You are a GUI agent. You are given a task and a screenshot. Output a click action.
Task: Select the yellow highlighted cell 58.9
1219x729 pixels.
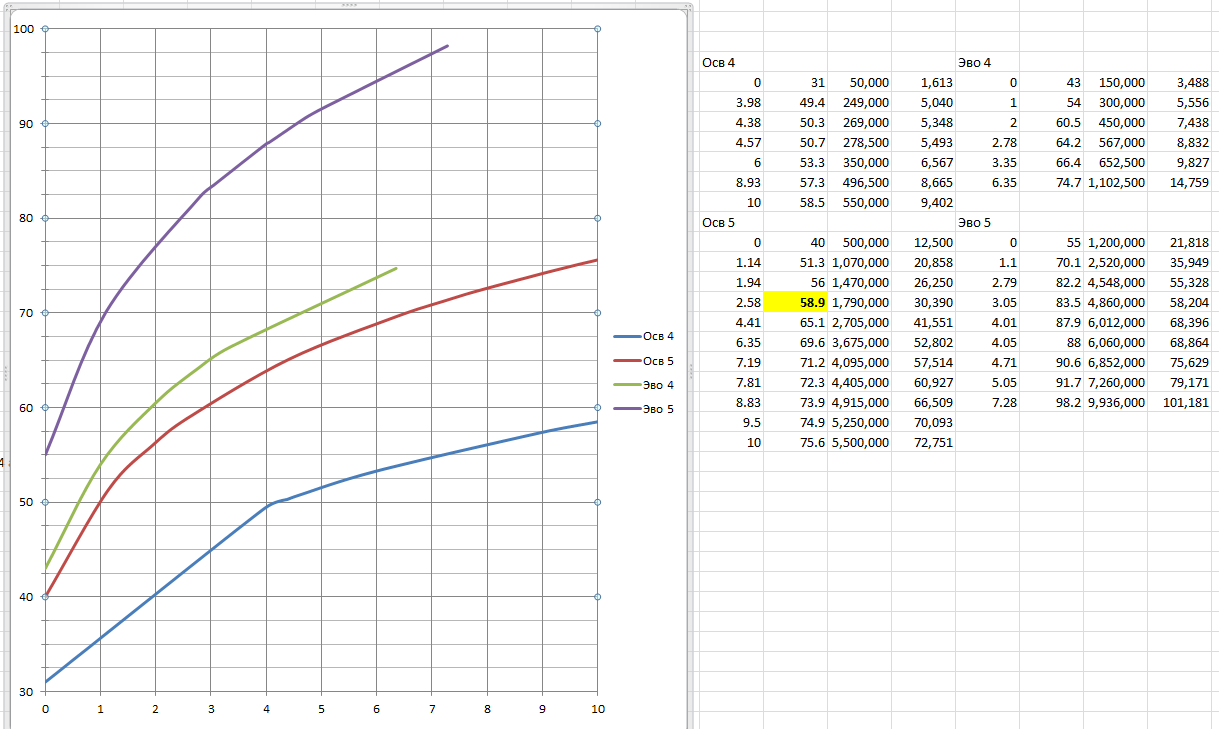795,302
